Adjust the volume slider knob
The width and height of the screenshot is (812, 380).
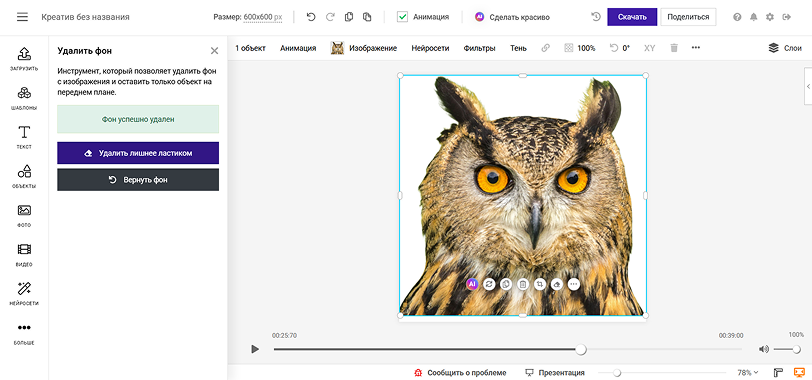[796, 349]
